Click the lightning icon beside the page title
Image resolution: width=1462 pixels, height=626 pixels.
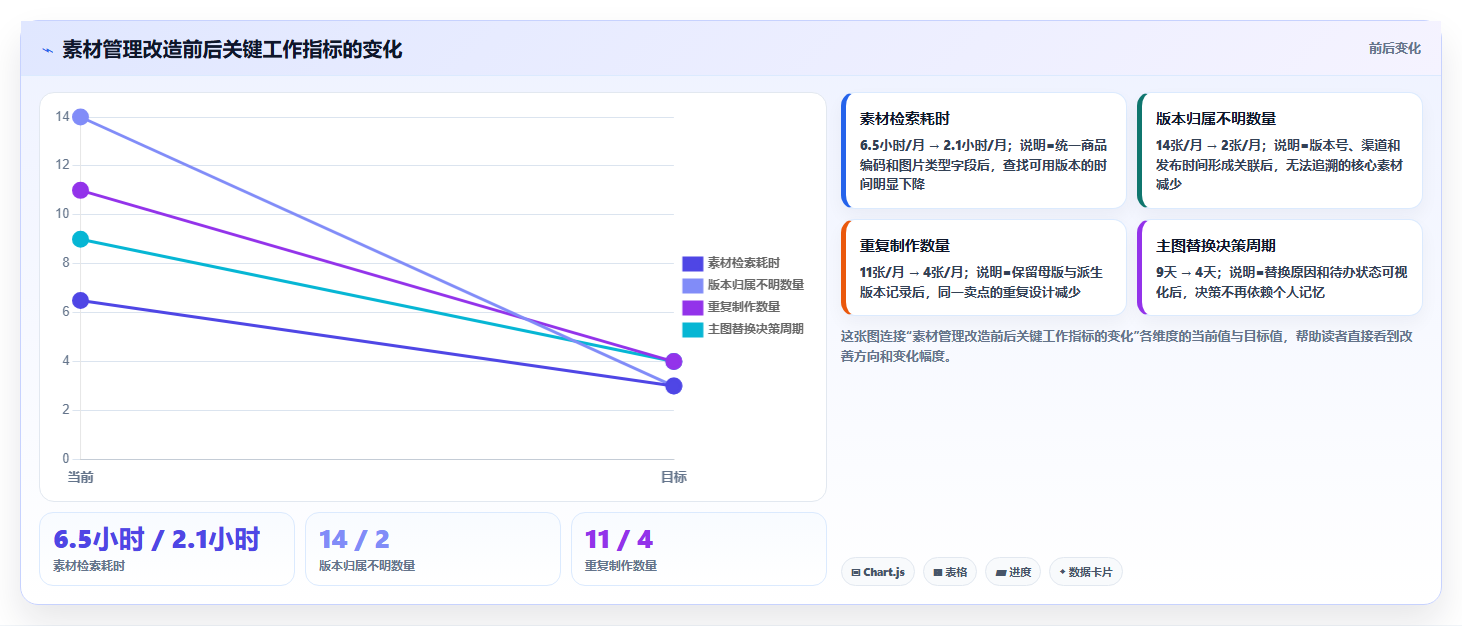point(47,50)
